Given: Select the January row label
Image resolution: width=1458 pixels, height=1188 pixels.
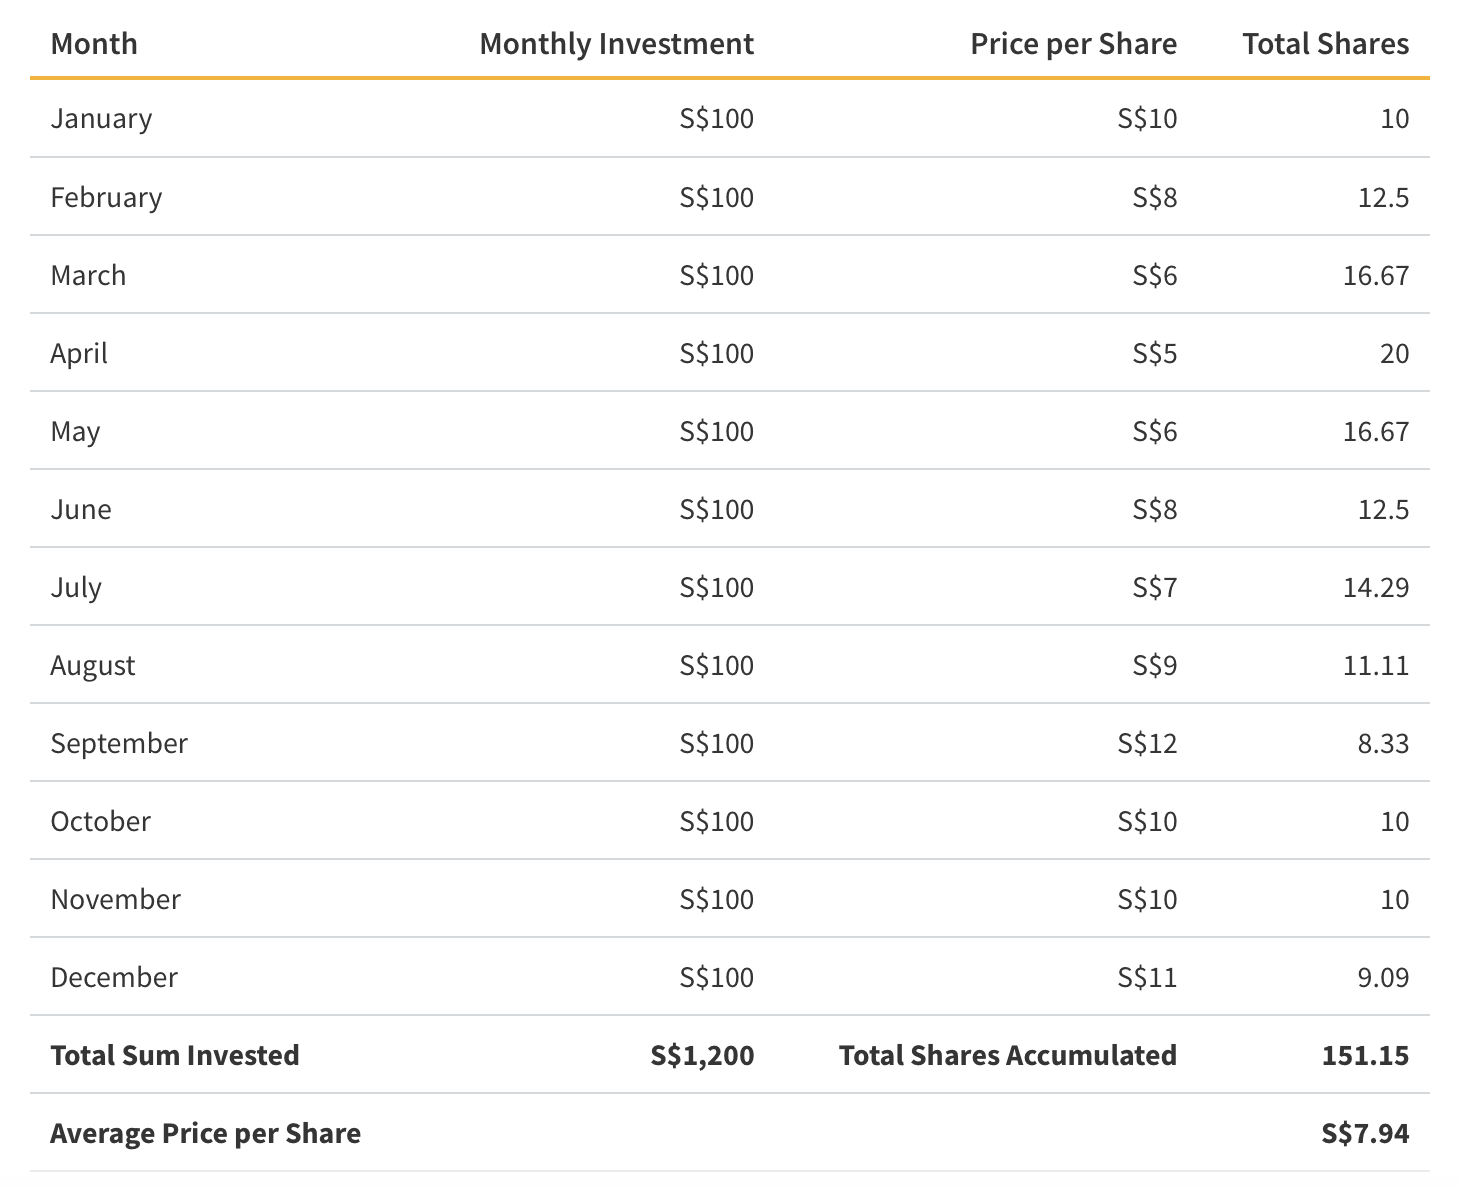Looking at the screenshot, I should (101, 119).
